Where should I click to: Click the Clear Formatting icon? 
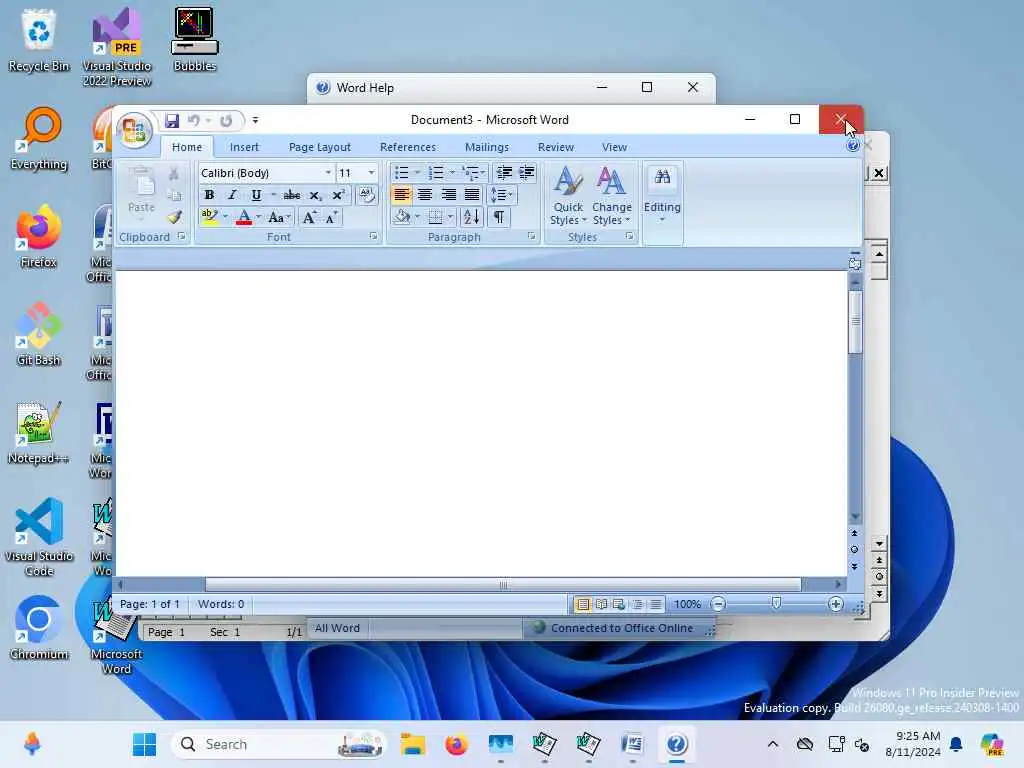tap(367, 195)
